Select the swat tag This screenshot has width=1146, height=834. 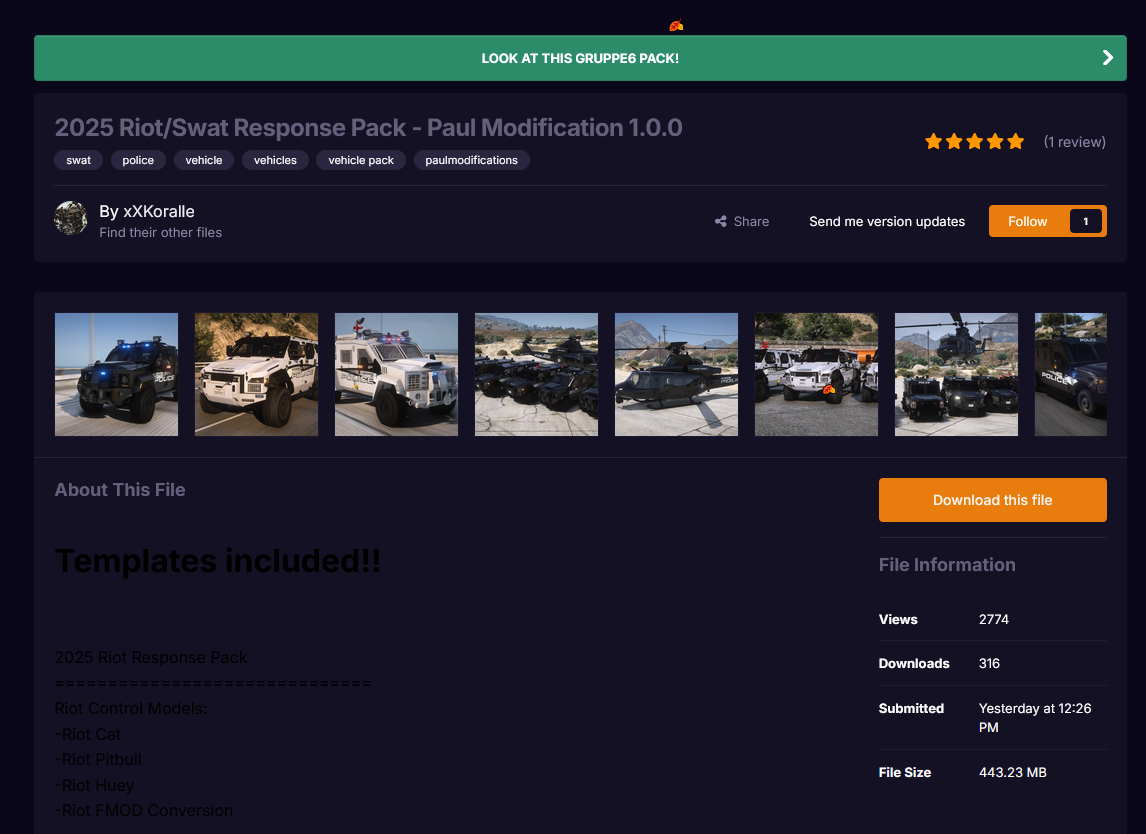78,160
